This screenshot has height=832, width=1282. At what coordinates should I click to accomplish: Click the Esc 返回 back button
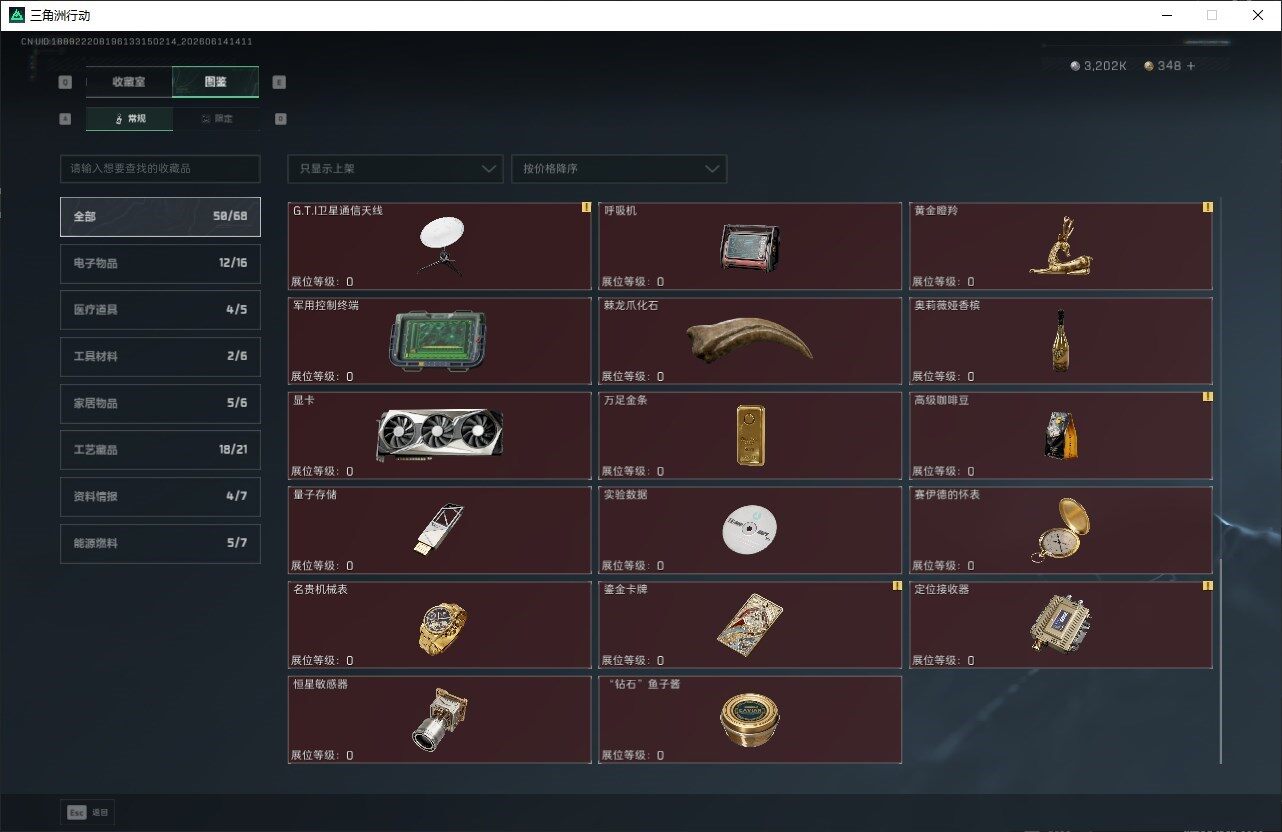88,812
